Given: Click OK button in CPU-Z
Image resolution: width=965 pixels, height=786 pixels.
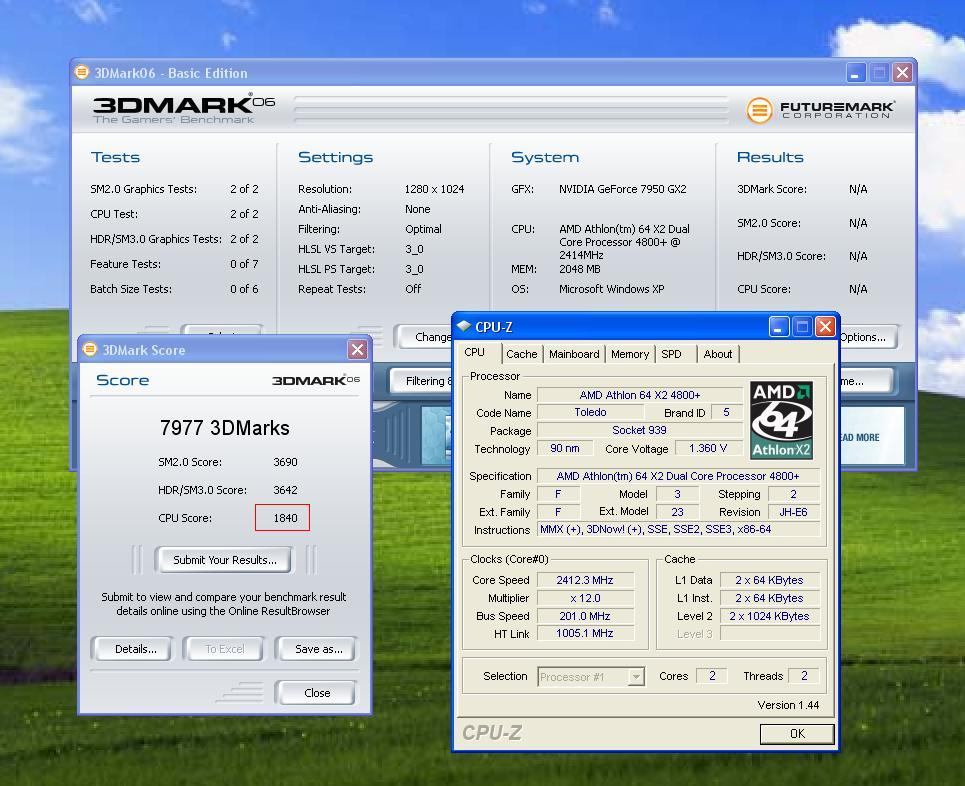Looking at the screenshot, I should click(797, 734).
